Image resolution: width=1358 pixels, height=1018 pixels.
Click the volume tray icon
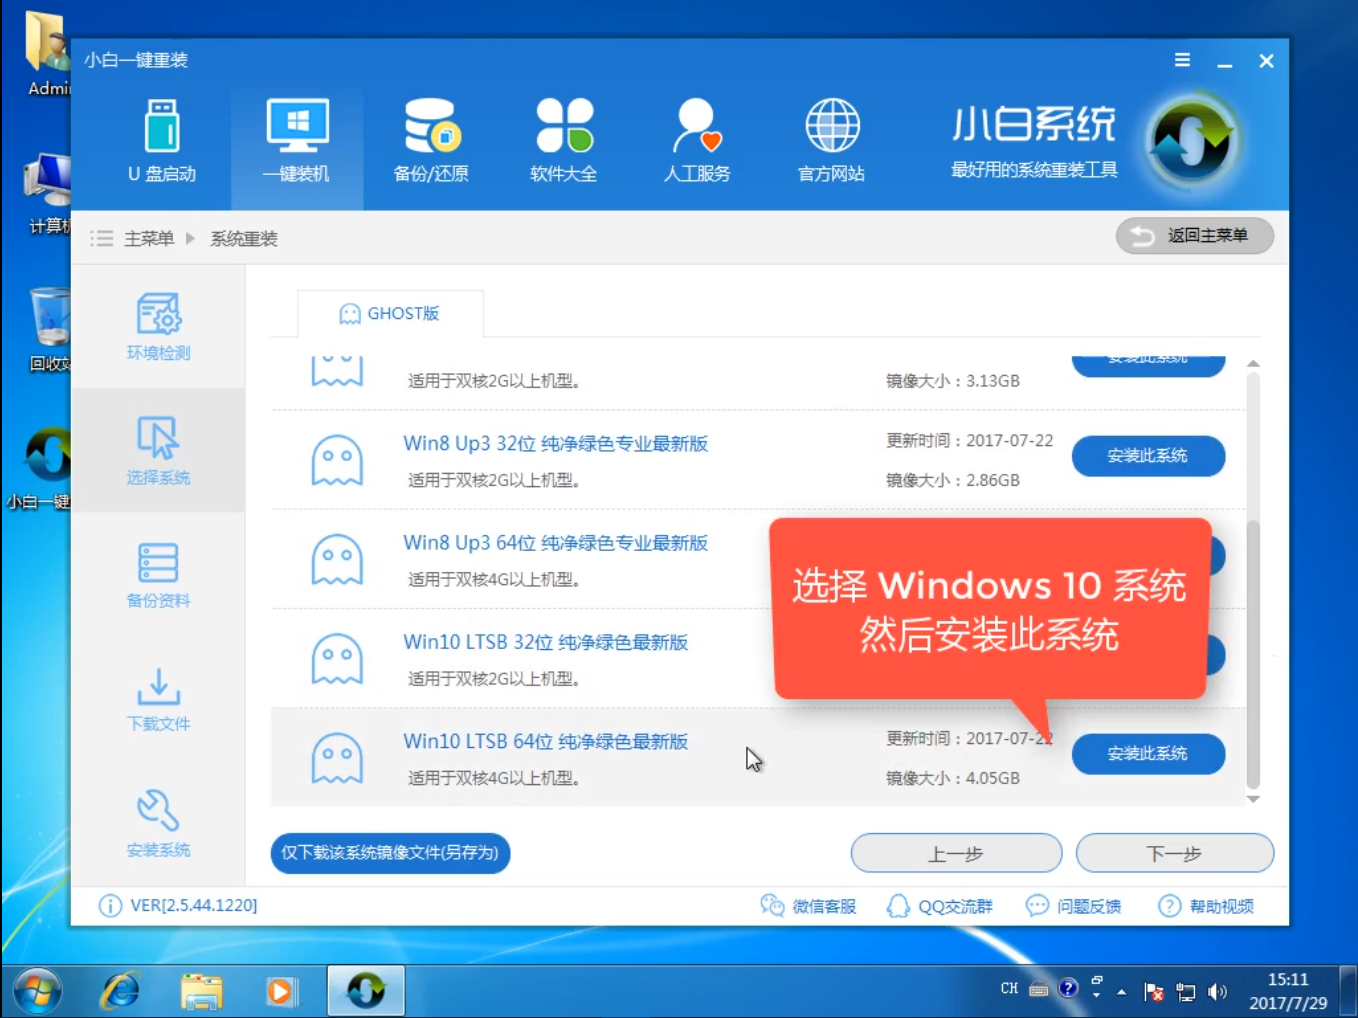[x=1217, y=992]
